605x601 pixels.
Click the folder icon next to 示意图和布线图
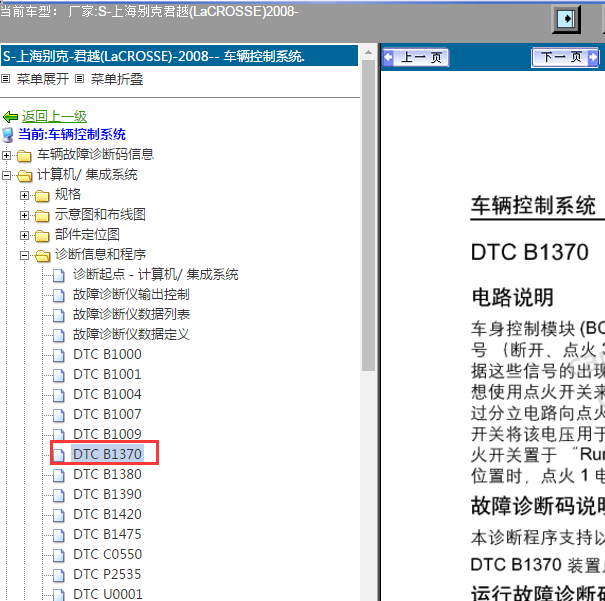(42, 216)
